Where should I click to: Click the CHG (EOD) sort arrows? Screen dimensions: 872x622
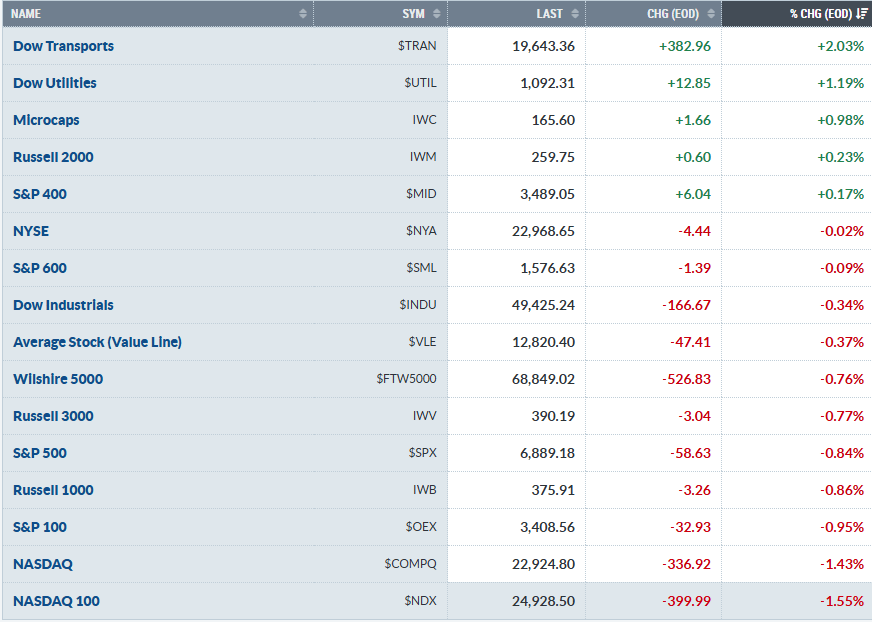tap(711, 14)
